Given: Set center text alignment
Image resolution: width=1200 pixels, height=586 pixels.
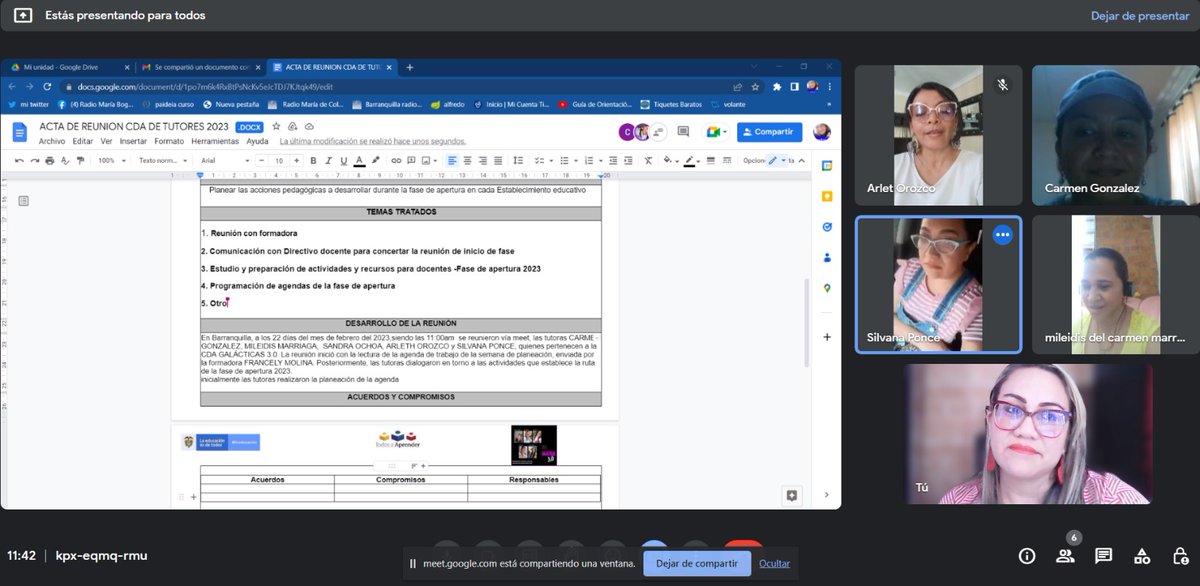Looking at the screenshot, I should tap(468, 160).
